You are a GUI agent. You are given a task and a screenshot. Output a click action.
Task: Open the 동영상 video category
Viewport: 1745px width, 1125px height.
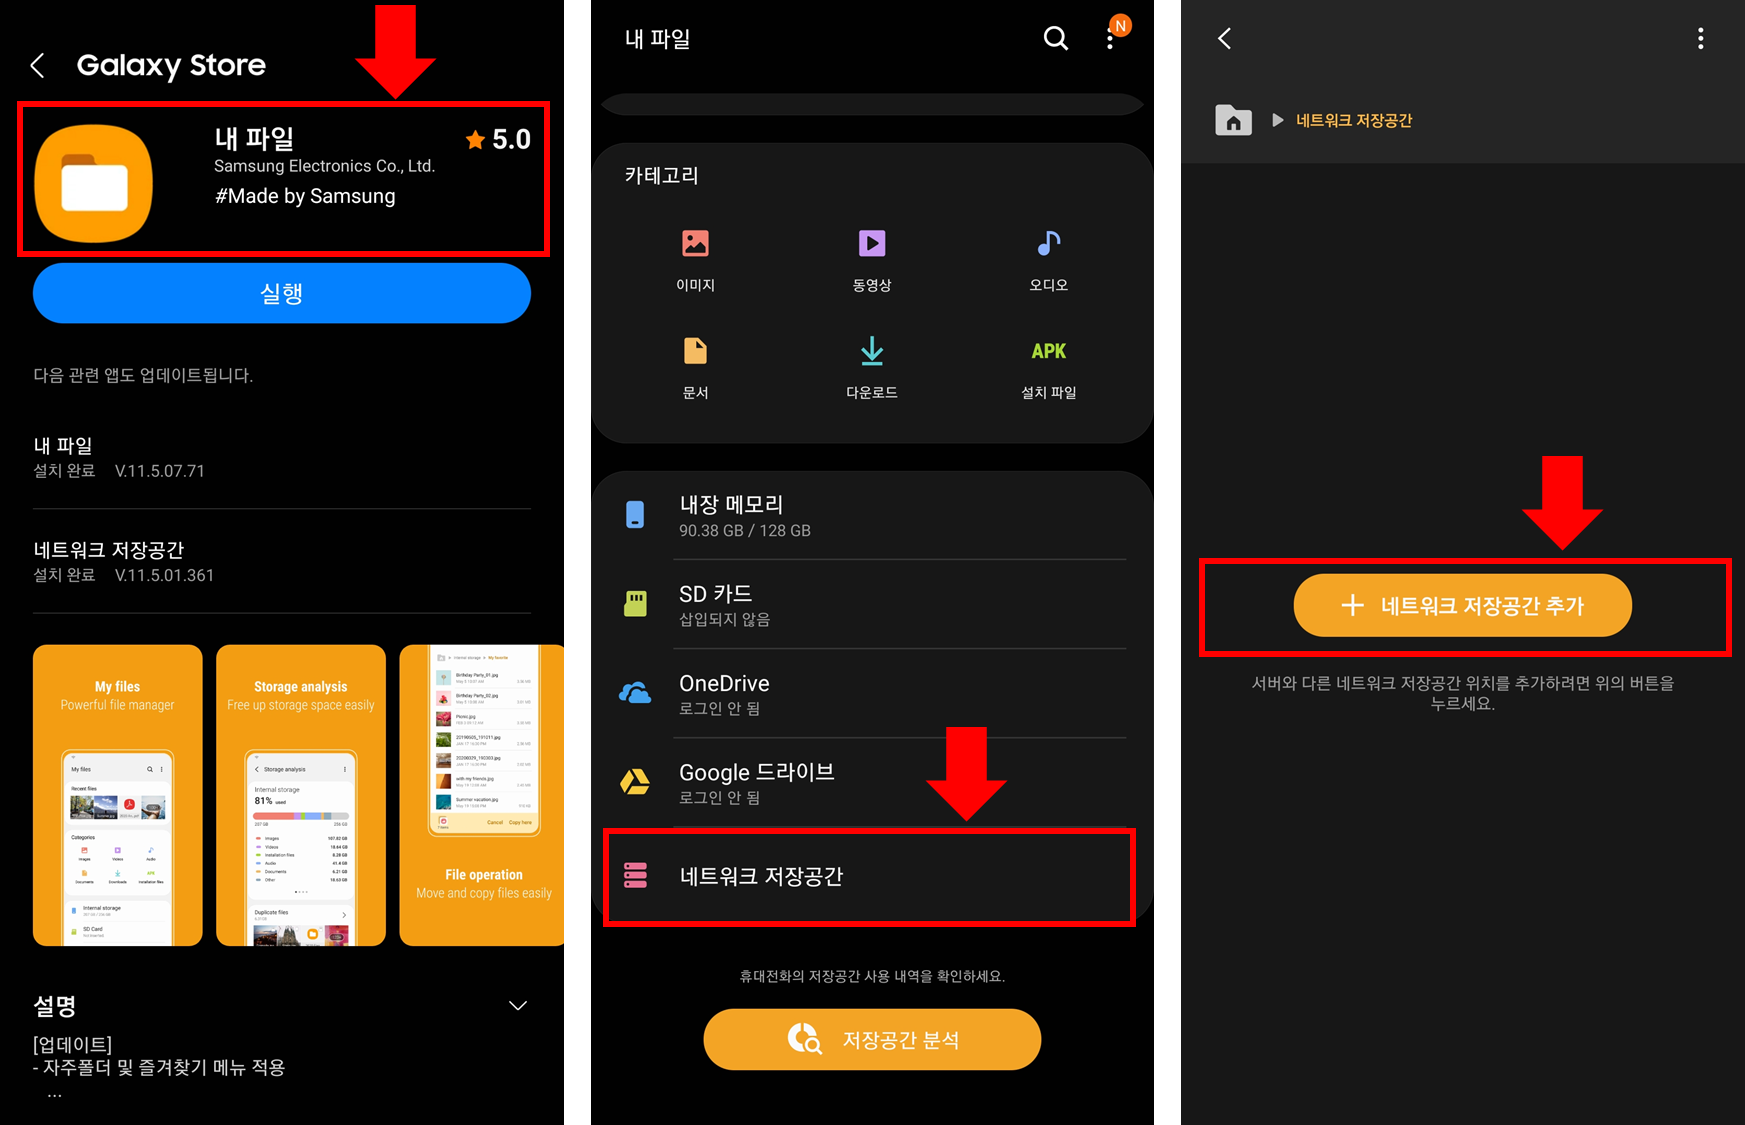coord(872,261)
